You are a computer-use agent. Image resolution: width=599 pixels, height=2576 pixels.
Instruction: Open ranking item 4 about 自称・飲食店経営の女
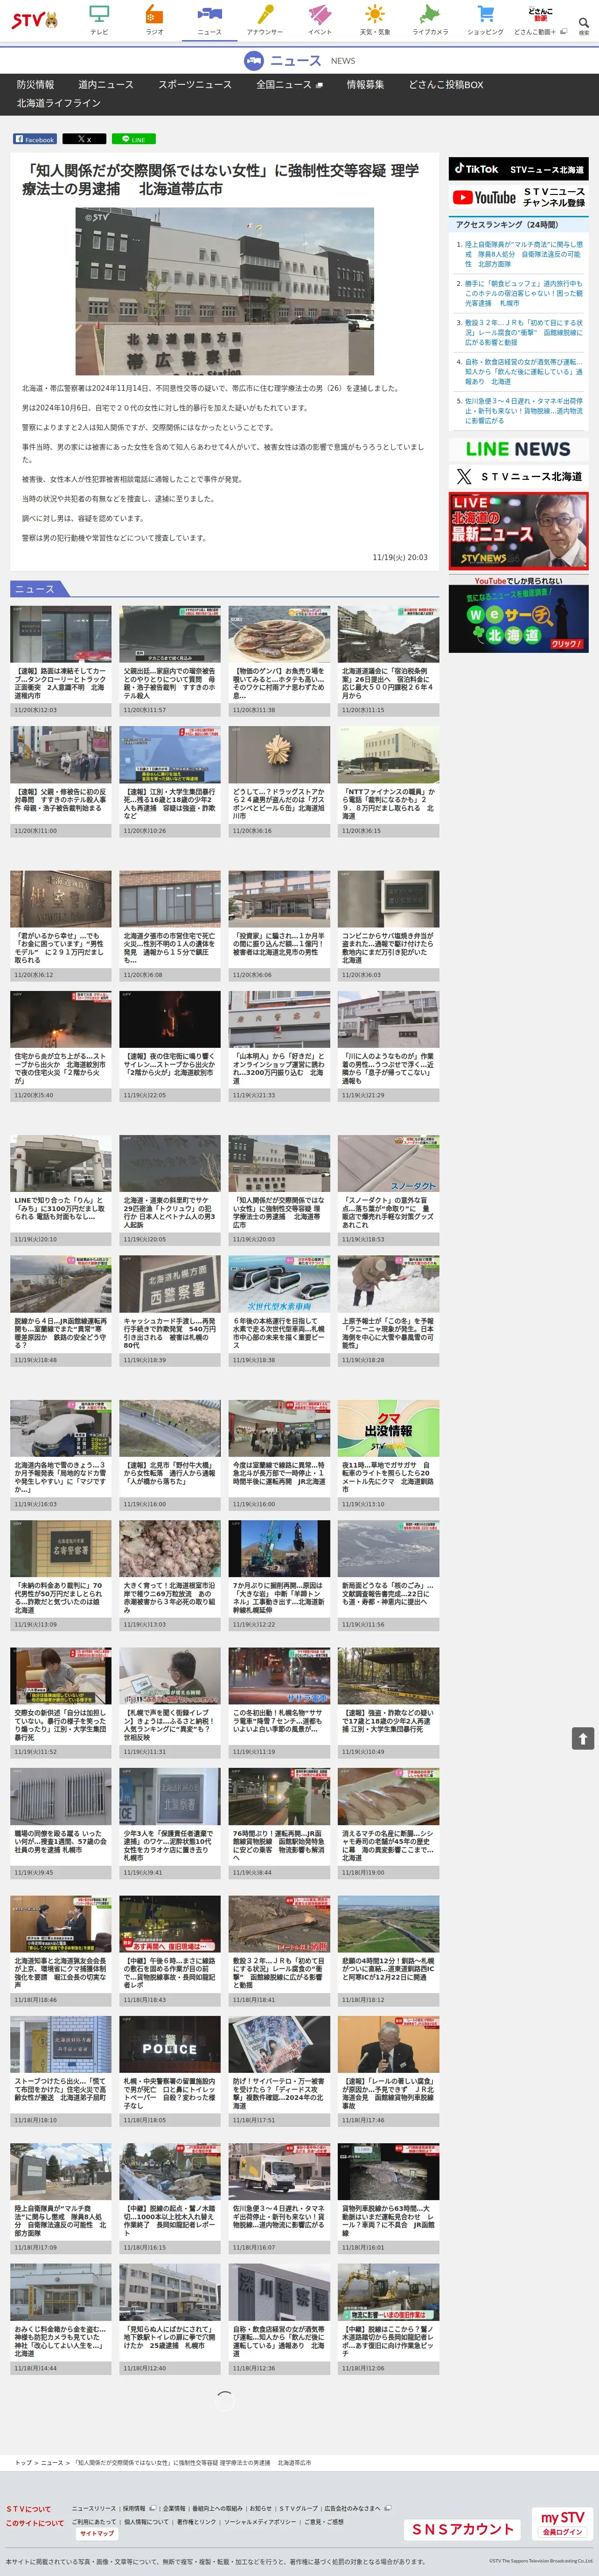point(523,372)
